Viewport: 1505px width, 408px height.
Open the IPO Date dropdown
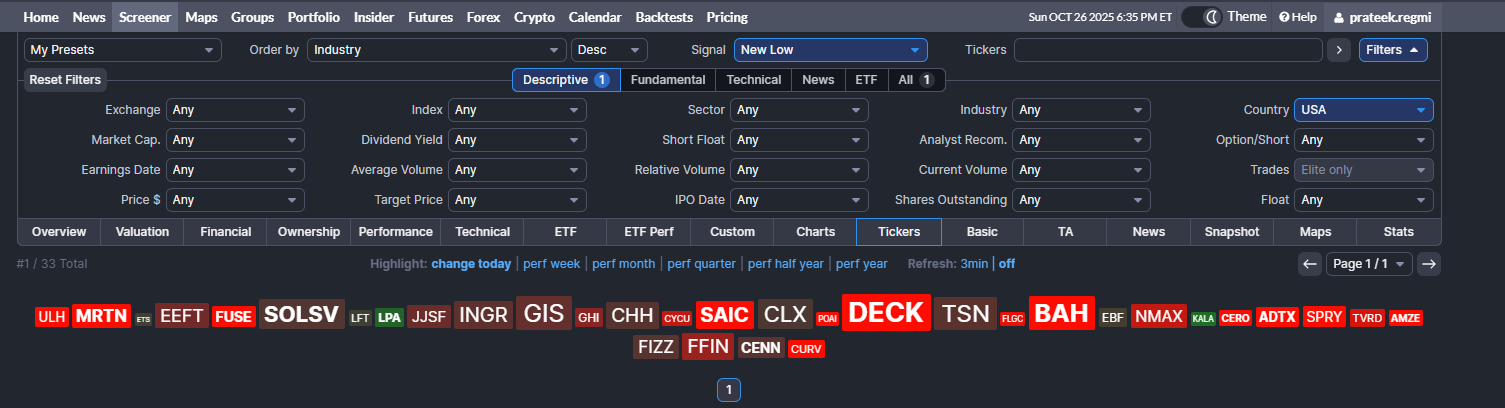point(799,200)
